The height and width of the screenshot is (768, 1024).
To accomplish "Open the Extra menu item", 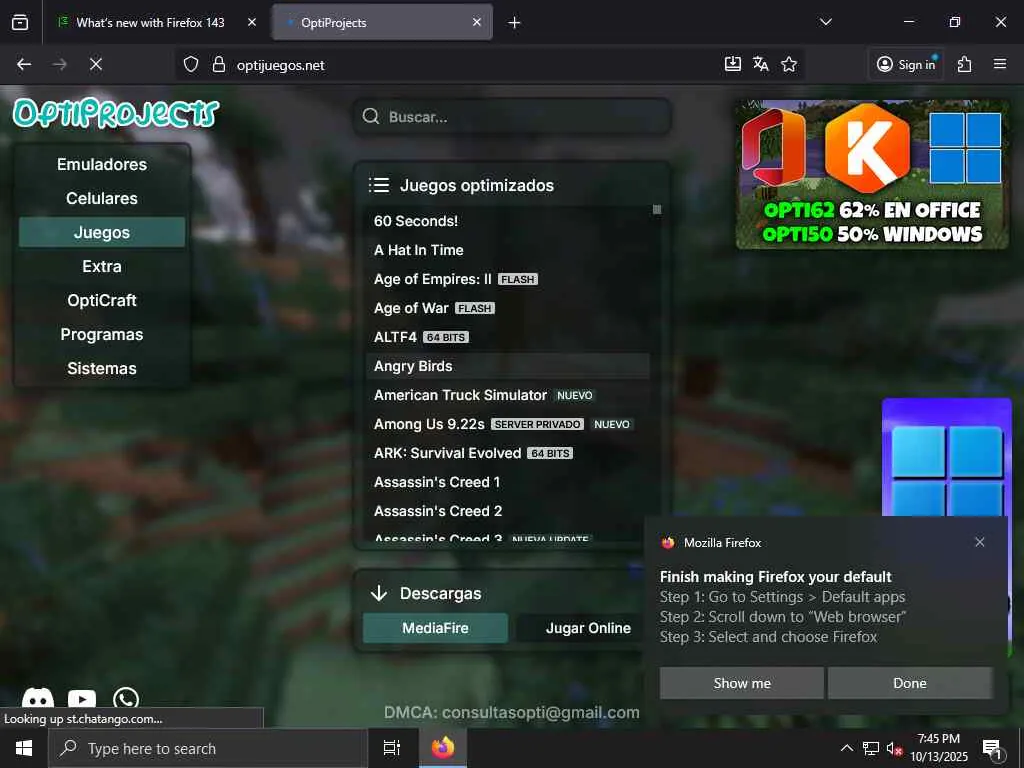I will (102, 266).
